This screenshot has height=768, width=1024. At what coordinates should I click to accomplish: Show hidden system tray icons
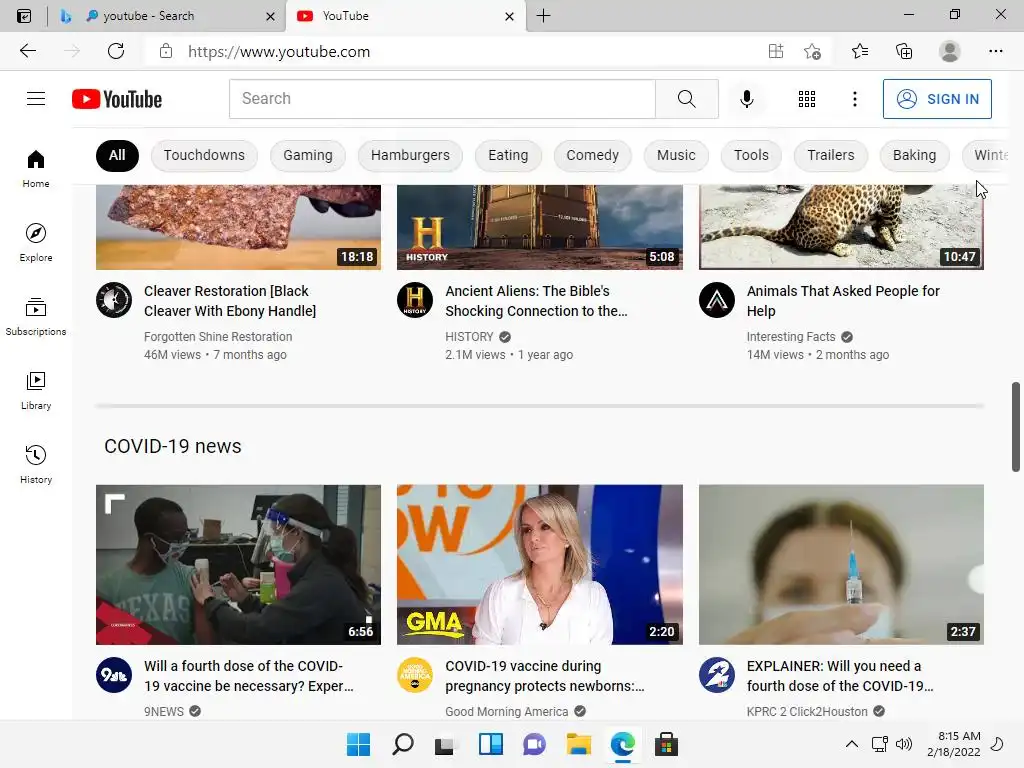click(852, 744)
